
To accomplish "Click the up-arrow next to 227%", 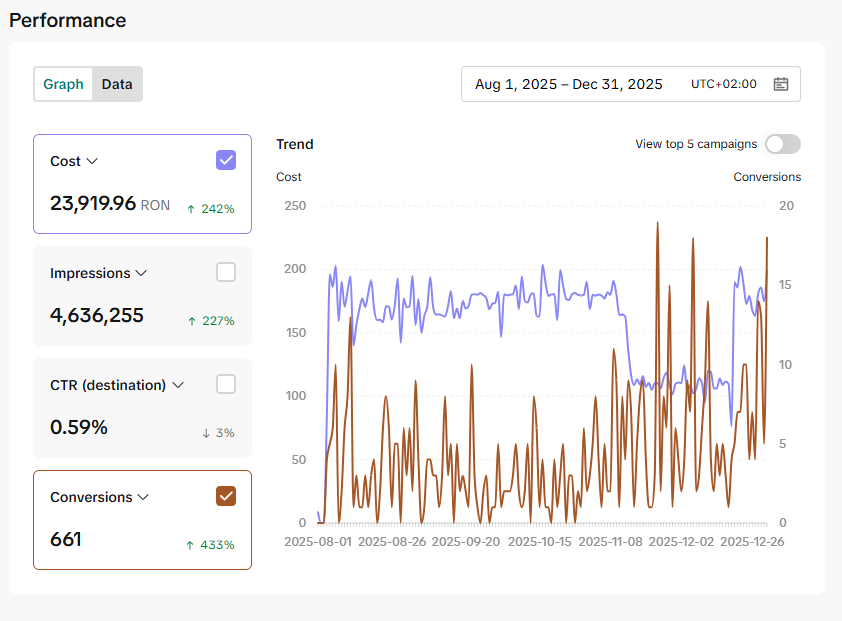I will tap(192, 321).
